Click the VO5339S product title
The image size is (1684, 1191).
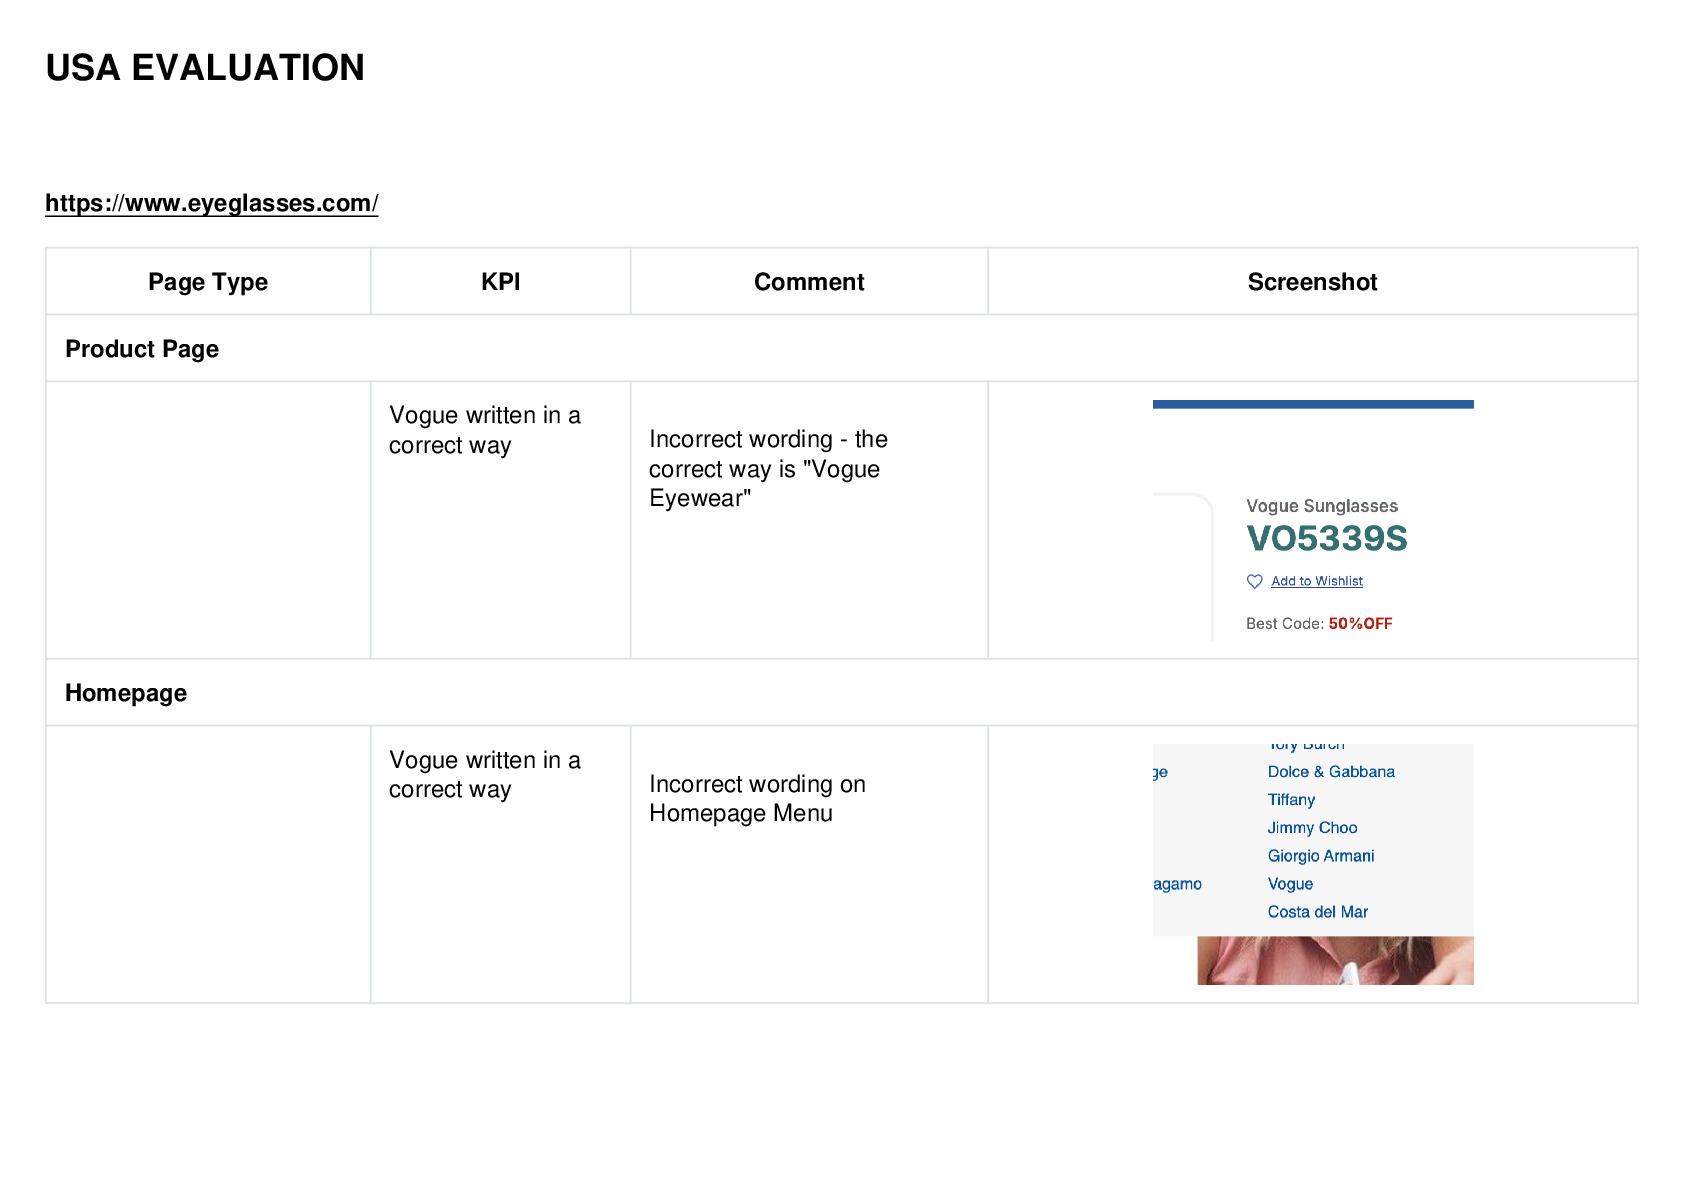click(1327, 539)
